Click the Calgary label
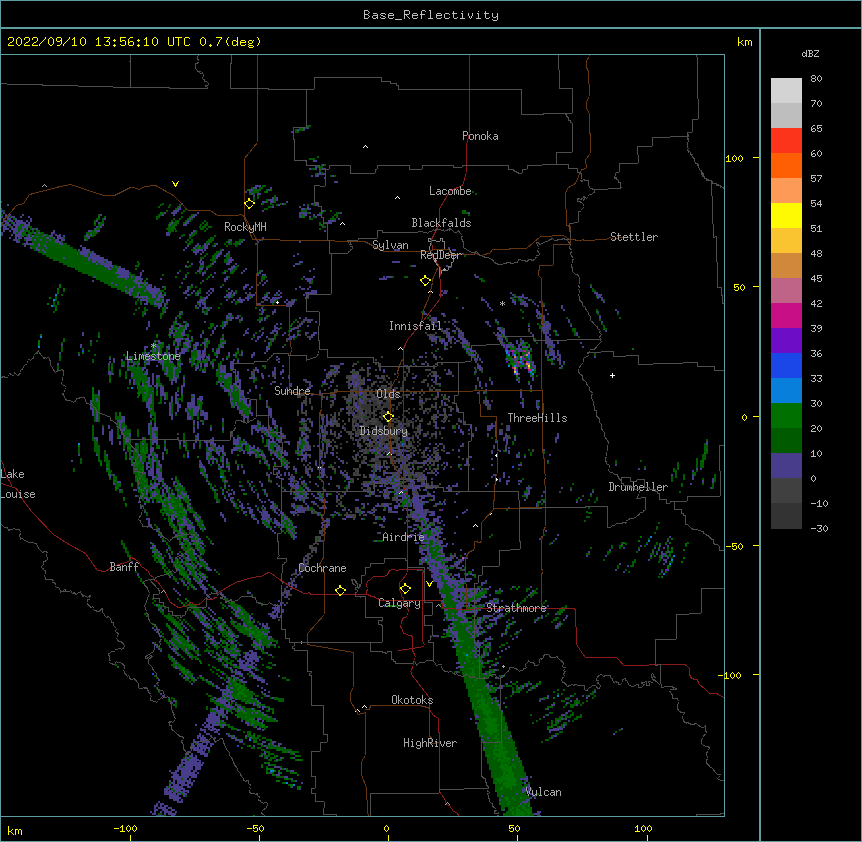Screen dimensions: 862x842 click(x=399, y=603)
